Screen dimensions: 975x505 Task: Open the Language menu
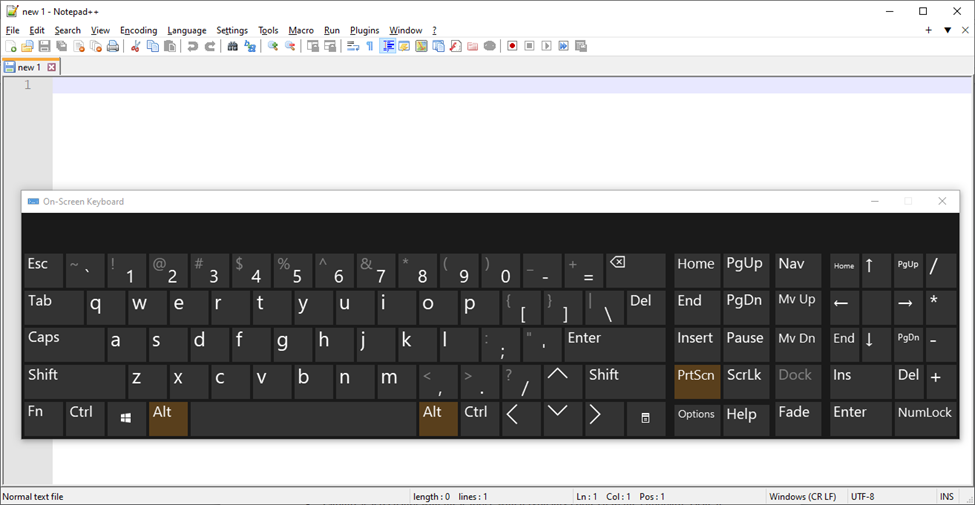click(187, 30)
